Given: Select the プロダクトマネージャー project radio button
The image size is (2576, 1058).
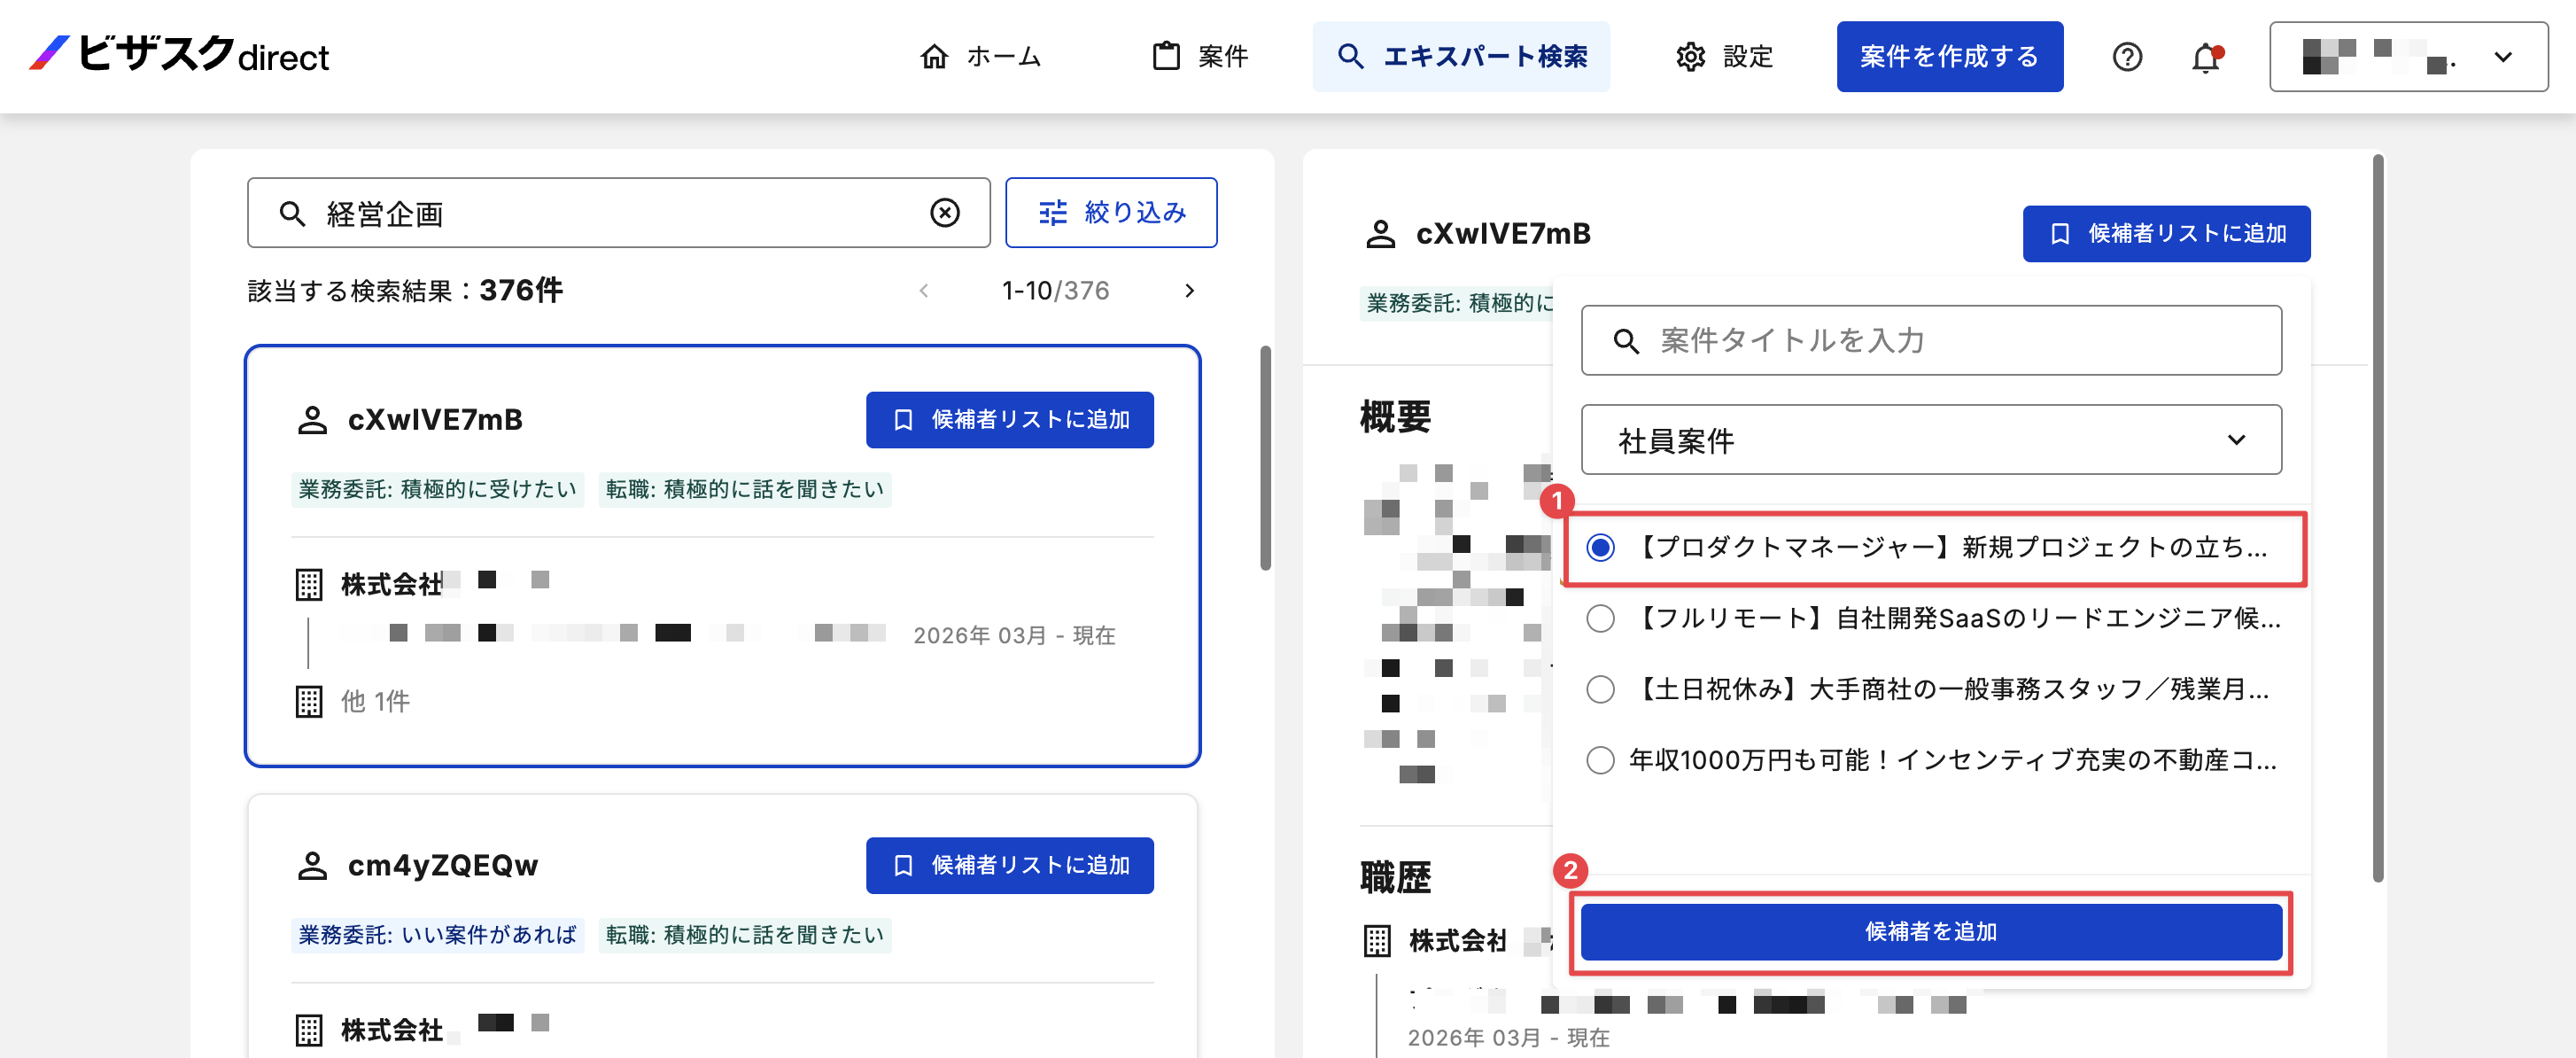Looking at the screenshot, I should pyautogui.click(x=1600, y=547).
